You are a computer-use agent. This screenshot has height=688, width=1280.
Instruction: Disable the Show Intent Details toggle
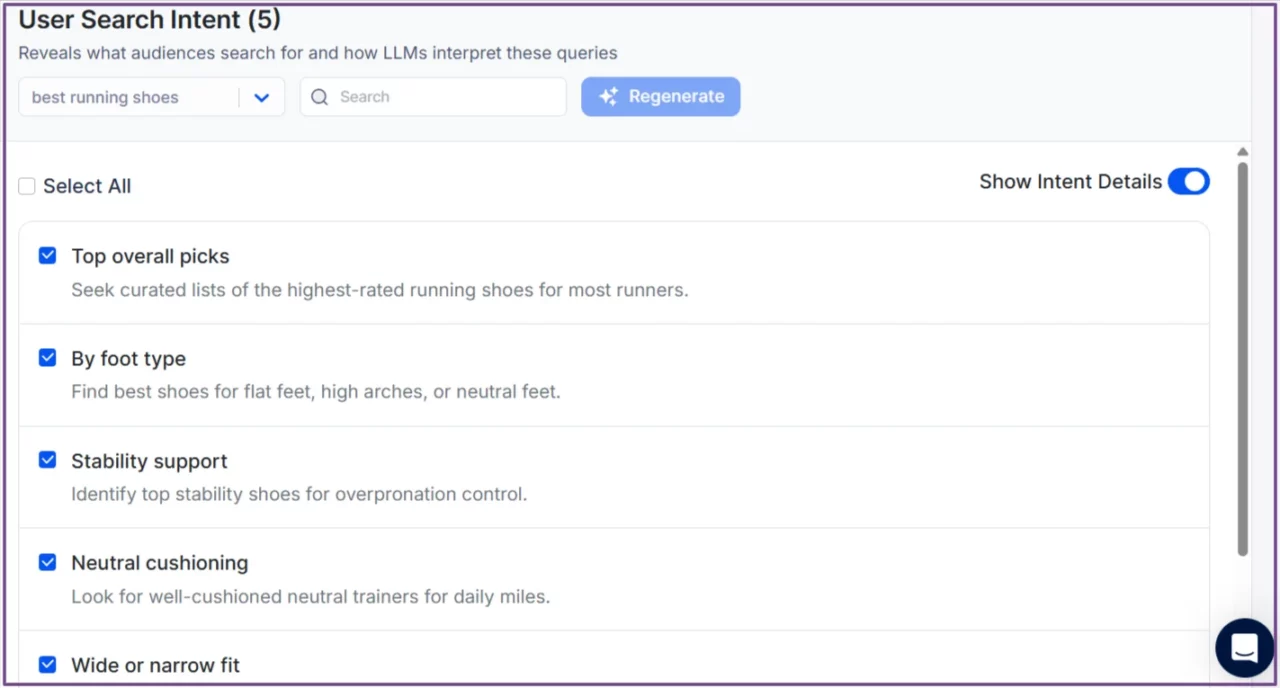coord(1188,181)
